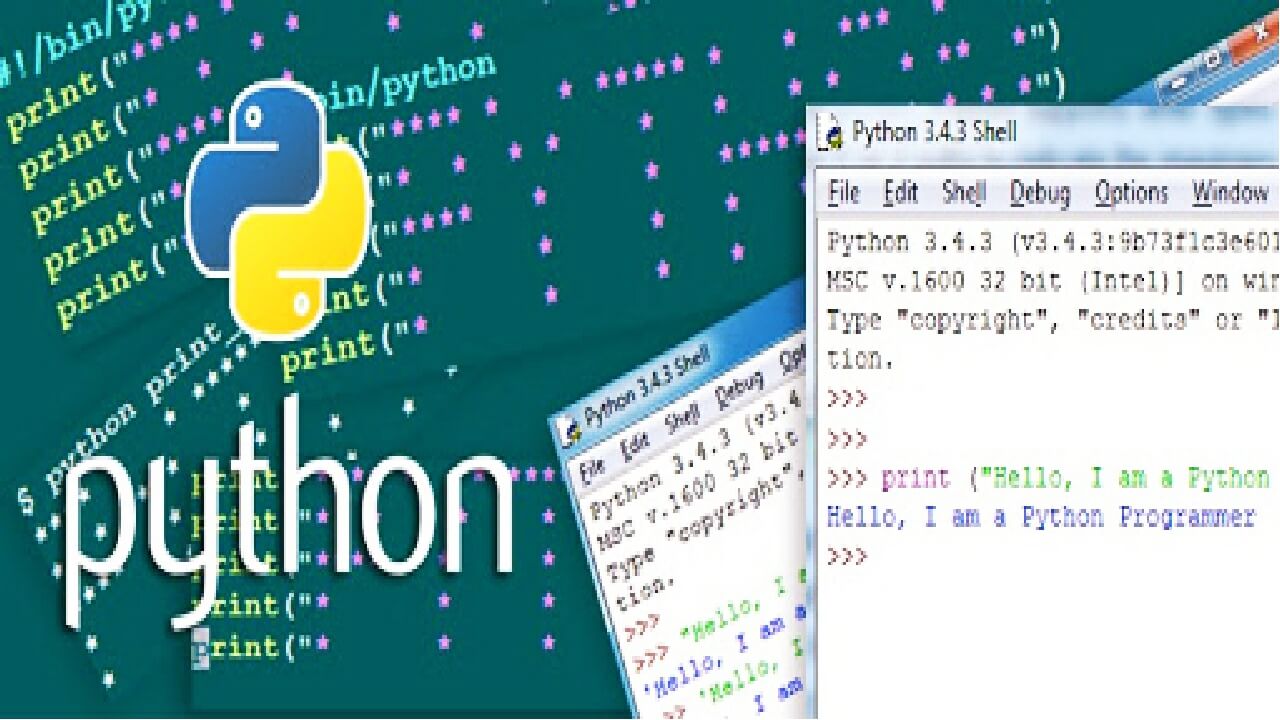Click the print statement line in shell
This screenshot has width=1280, height=720.
1050,478
